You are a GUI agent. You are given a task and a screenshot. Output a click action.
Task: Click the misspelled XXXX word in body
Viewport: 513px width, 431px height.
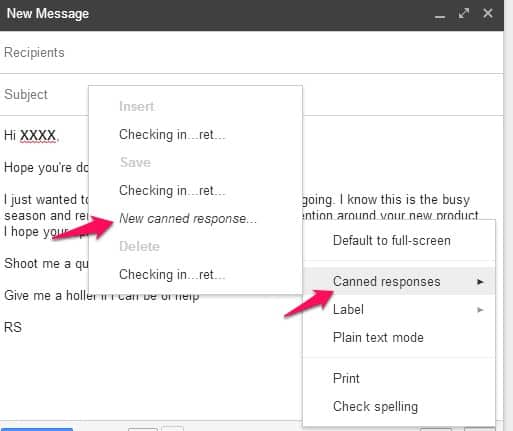click(x=38, y=136)
